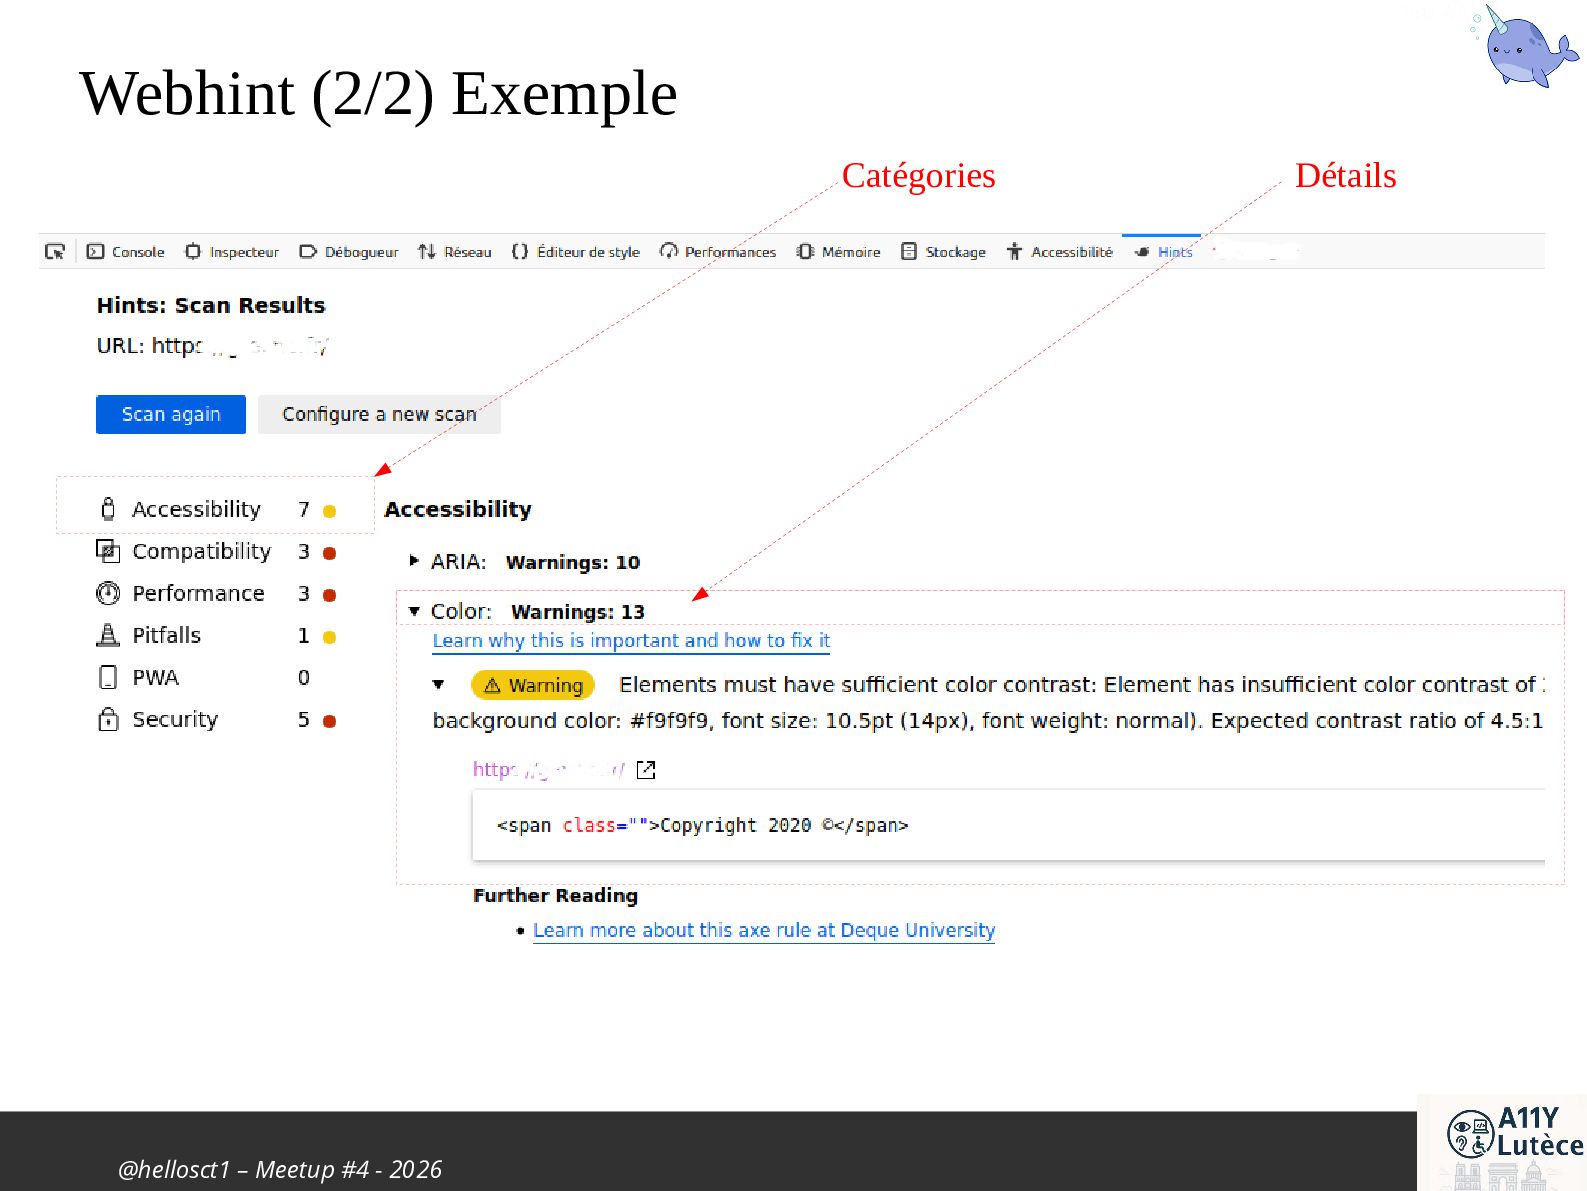Click the Réseau arrows icon
The image size is (1587, 1191).
coord(427,252)
